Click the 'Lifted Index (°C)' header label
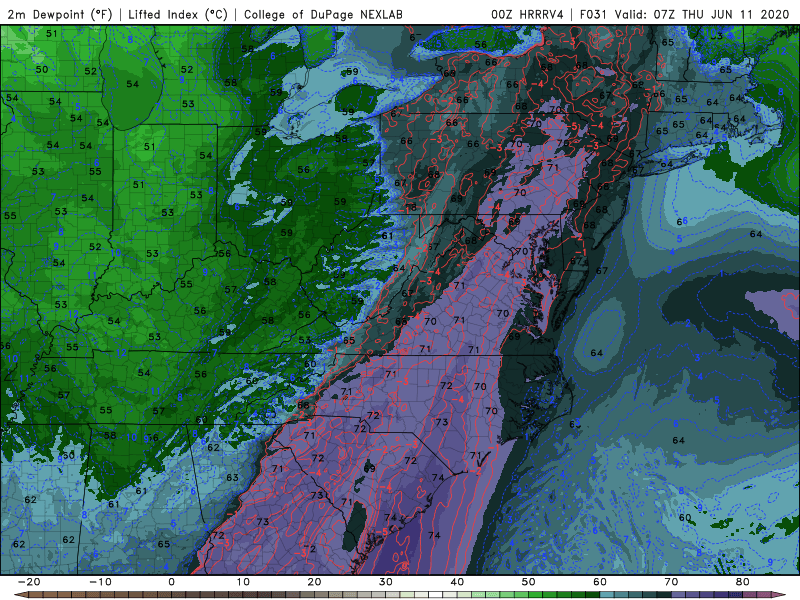 click(x=178, y=14)
